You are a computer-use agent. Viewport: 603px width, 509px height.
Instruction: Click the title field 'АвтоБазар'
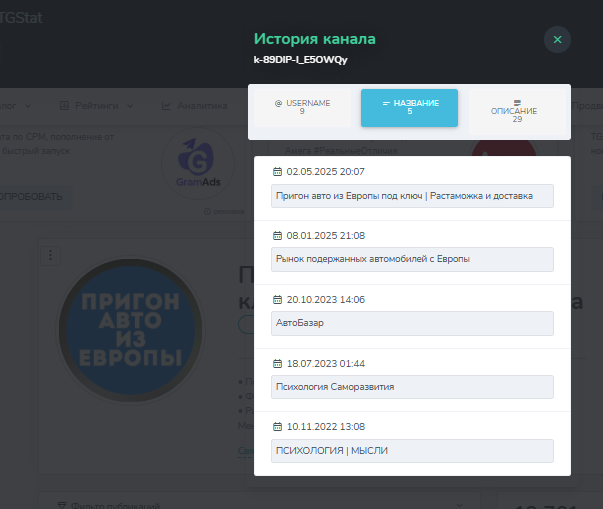coord(412,323)
